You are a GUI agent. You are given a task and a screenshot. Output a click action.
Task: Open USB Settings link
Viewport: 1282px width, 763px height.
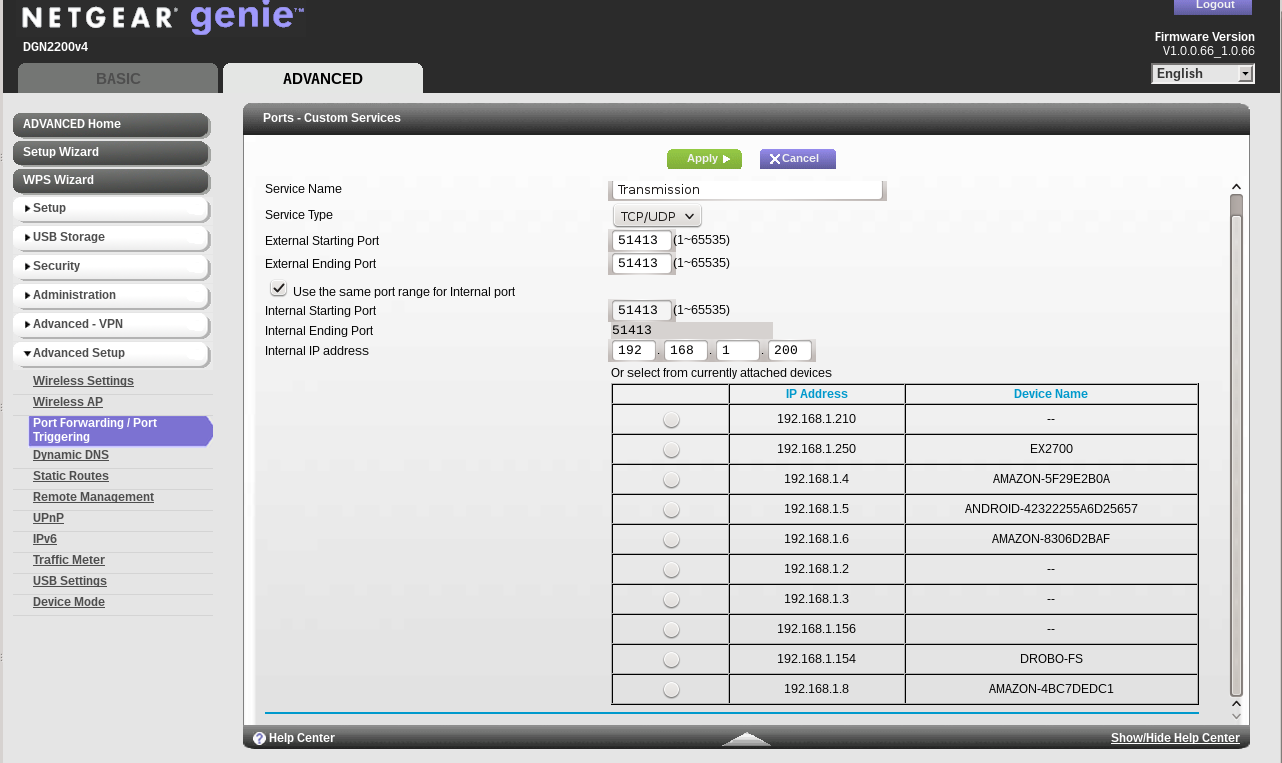coord(70,581)
